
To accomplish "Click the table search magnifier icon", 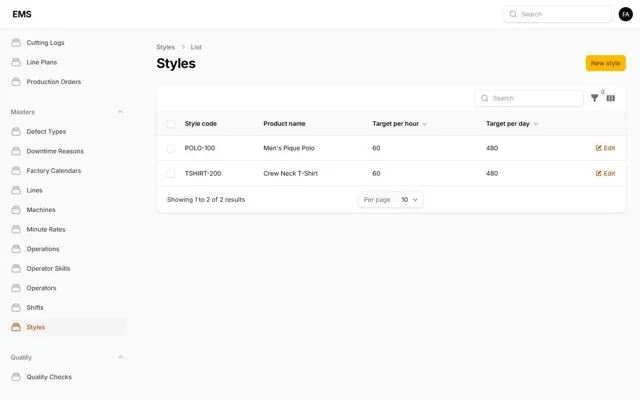I will [x=484, y=98].
